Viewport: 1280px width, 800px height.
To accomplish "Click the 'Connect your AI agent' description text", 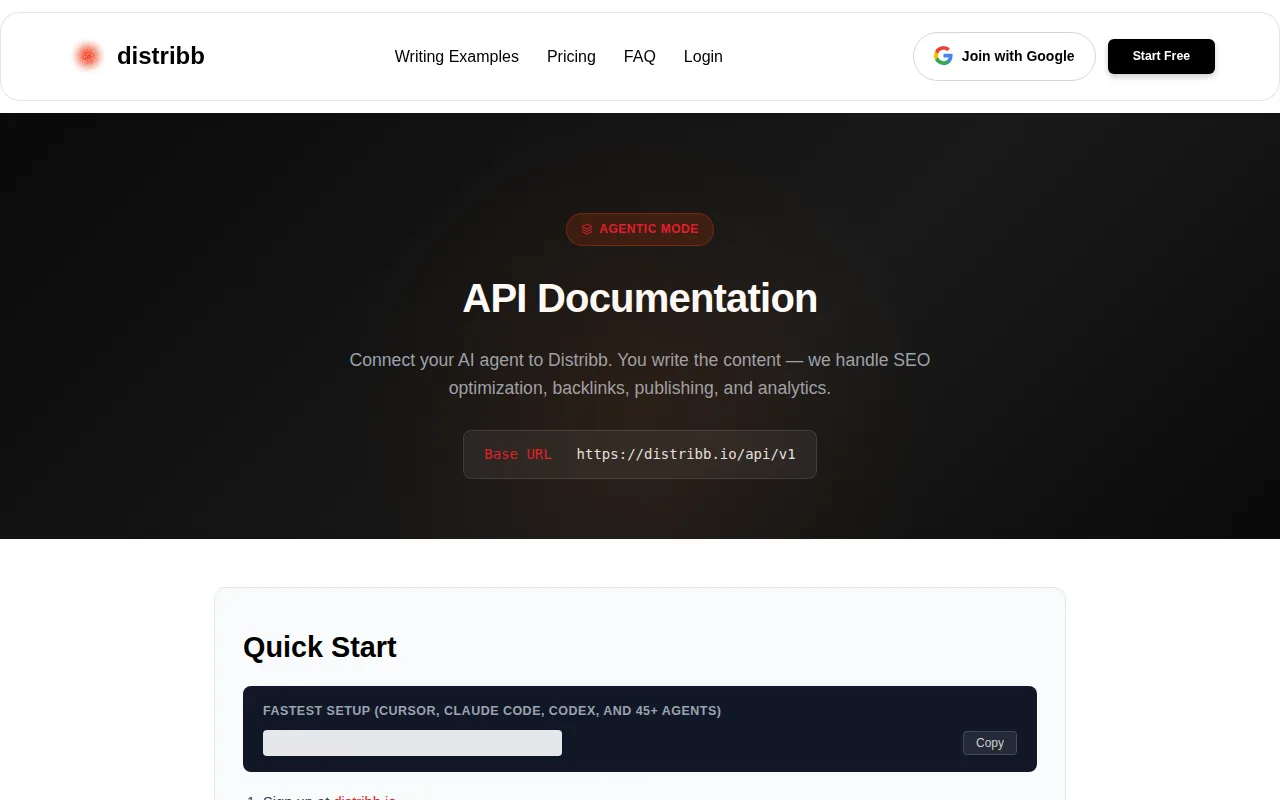I will click(x=640, y=373).
